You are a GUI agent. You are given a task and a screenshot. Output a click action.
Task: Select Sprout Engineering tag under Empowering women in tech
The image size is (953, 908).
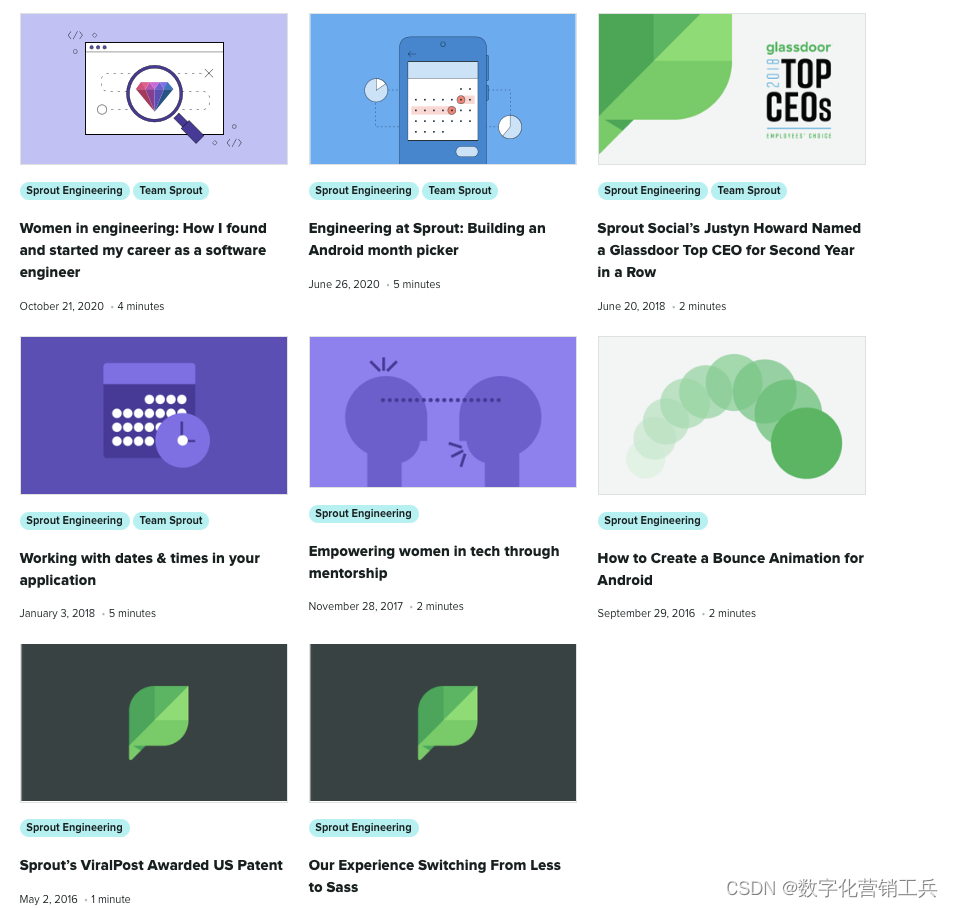click(x=363, y=514)
